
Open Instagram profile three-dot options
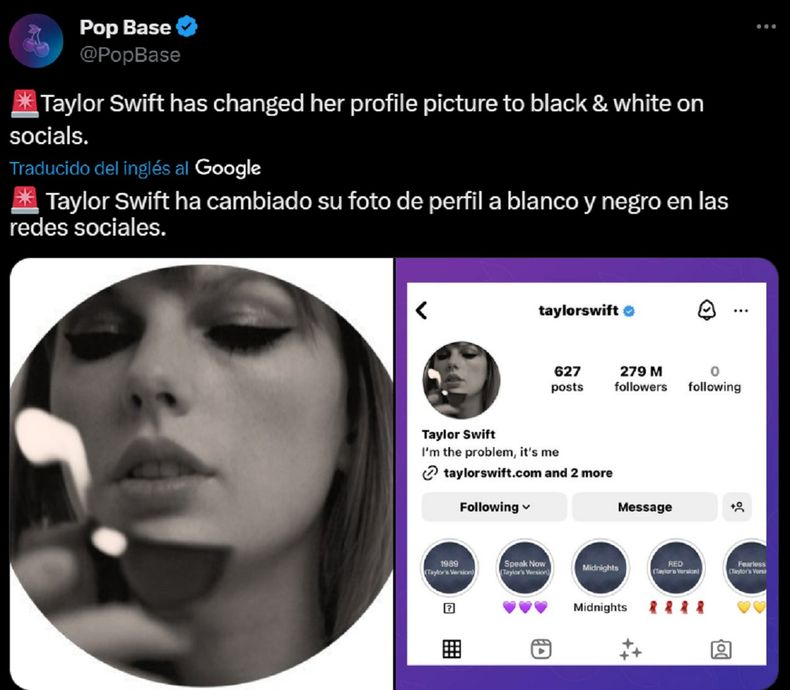[741, 311]
